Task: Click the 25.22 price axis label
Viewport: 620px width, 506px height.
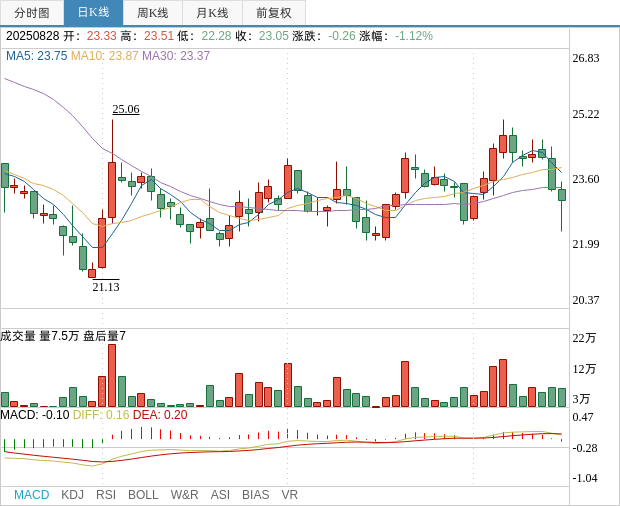Action: point(586,114)
